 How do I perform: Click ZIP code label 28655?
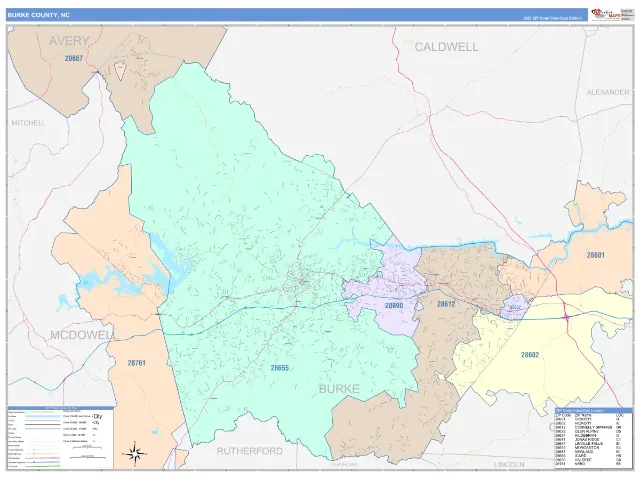click(x=280, y=368)
